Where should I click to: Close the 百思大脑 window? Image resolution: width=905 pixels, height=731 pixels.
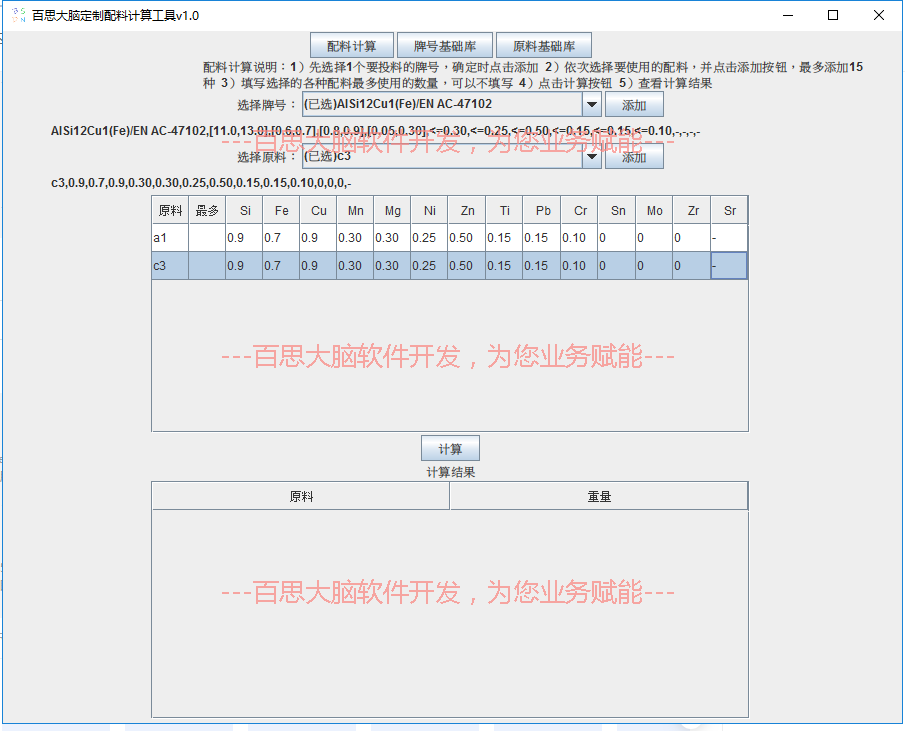coord(878,15)
